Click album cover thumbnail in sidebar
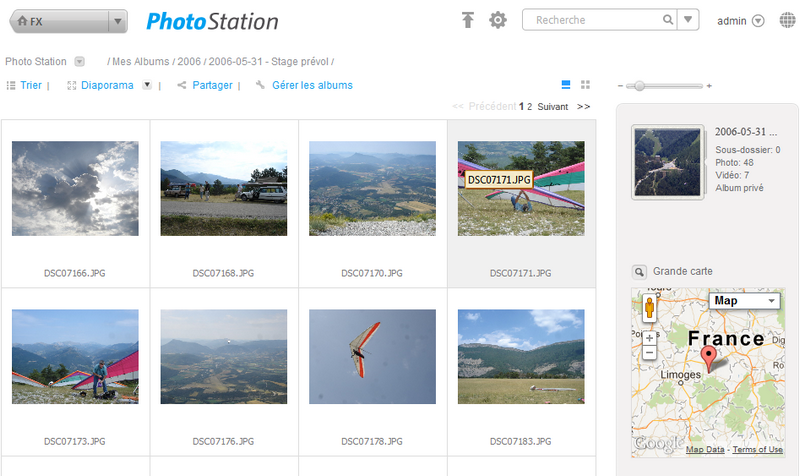The height and width of the screenshot is (476, 800). pos(668,162)
